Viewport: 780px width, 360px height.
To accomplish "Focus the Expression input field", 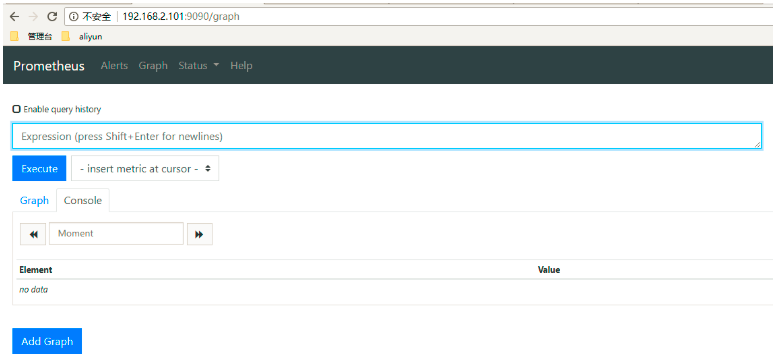I will 387,136.
